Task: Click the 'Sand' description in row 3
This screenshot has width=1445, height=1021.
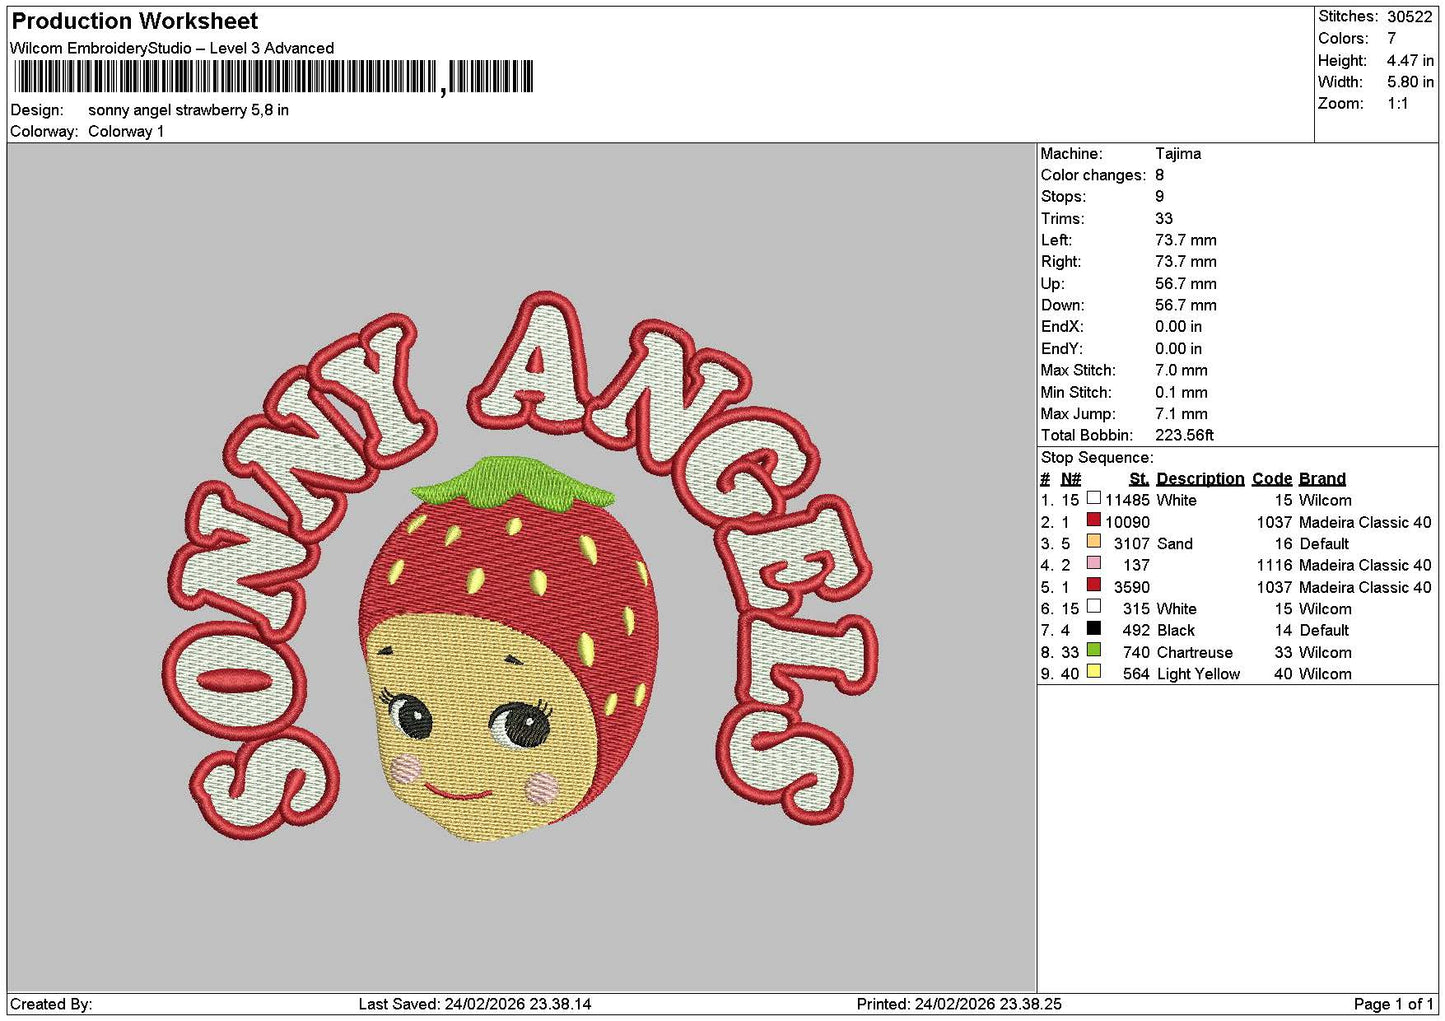Action: click(x=1174, y=544)
